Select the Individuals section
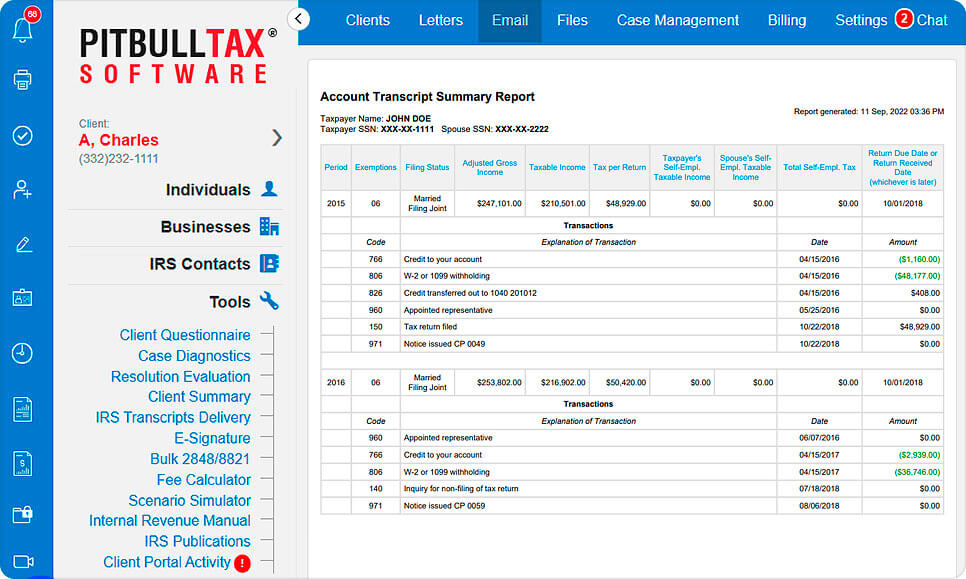Image resolution: width=966 pixels, height=579 pixels. [x=208, y=190]
